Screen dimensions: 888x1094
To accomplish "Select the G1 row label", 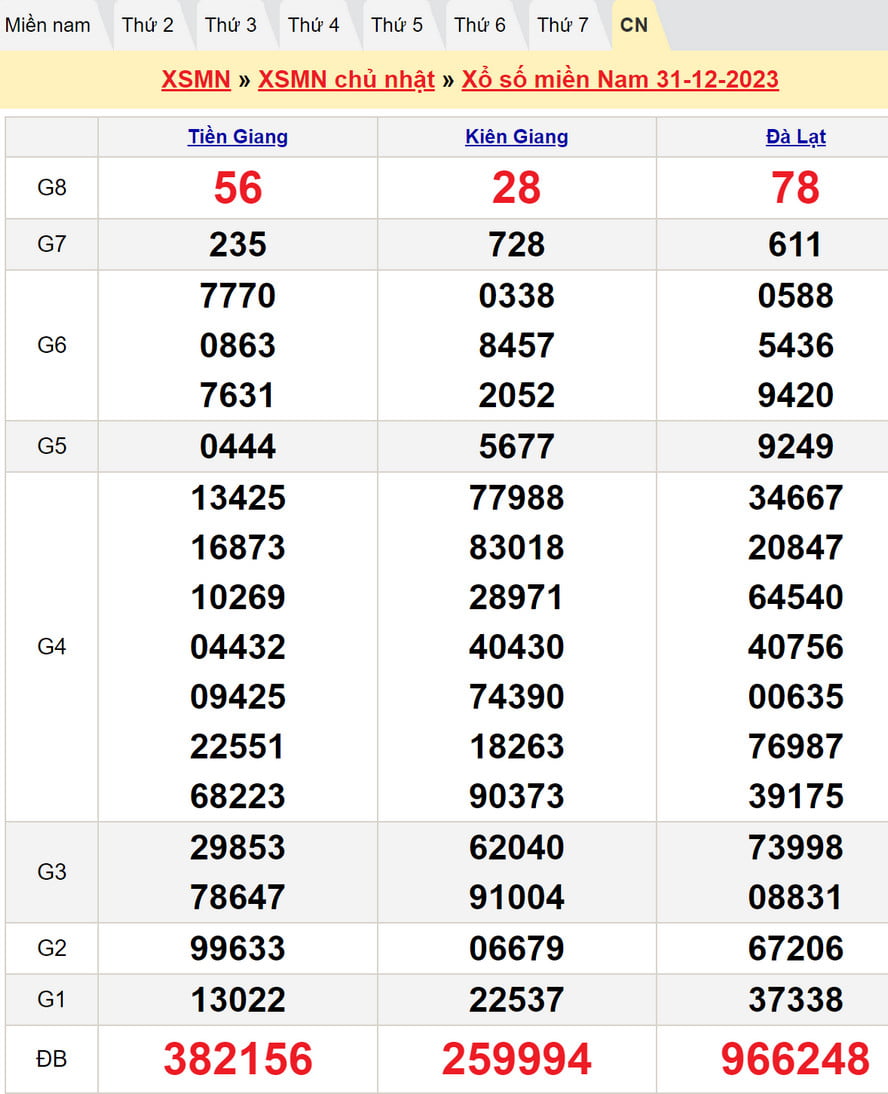I will (52, 999).
